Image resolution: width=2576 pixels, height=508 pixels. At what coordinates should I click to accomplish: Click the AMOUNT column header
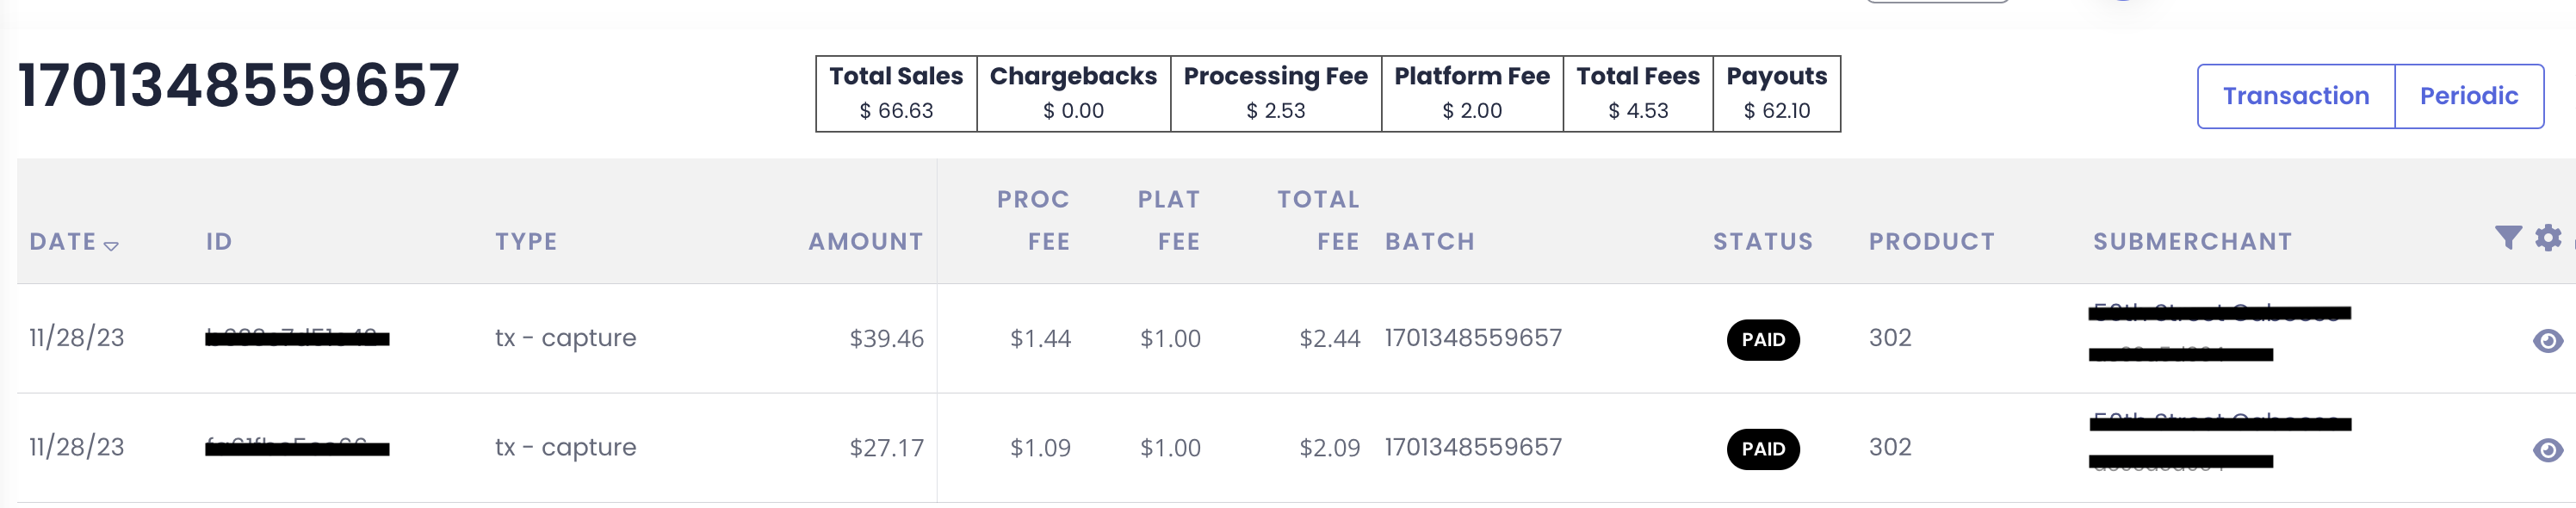tap(865, 242)
